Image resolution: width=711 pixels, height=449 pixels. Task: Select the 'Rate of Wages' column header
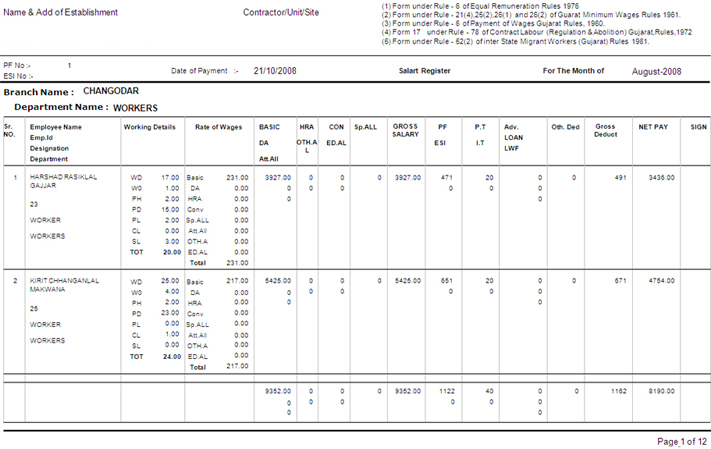(x=218, y=127)
